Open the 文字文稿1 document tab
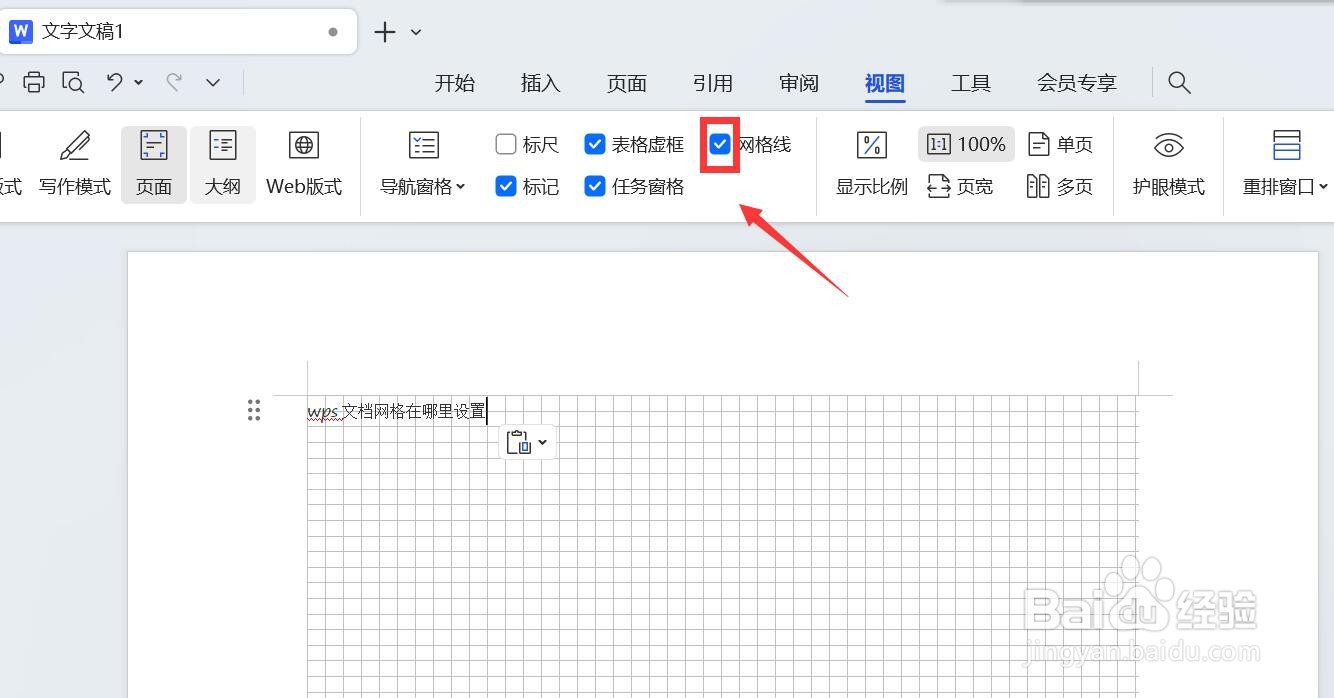 click(x=178, y=32)
